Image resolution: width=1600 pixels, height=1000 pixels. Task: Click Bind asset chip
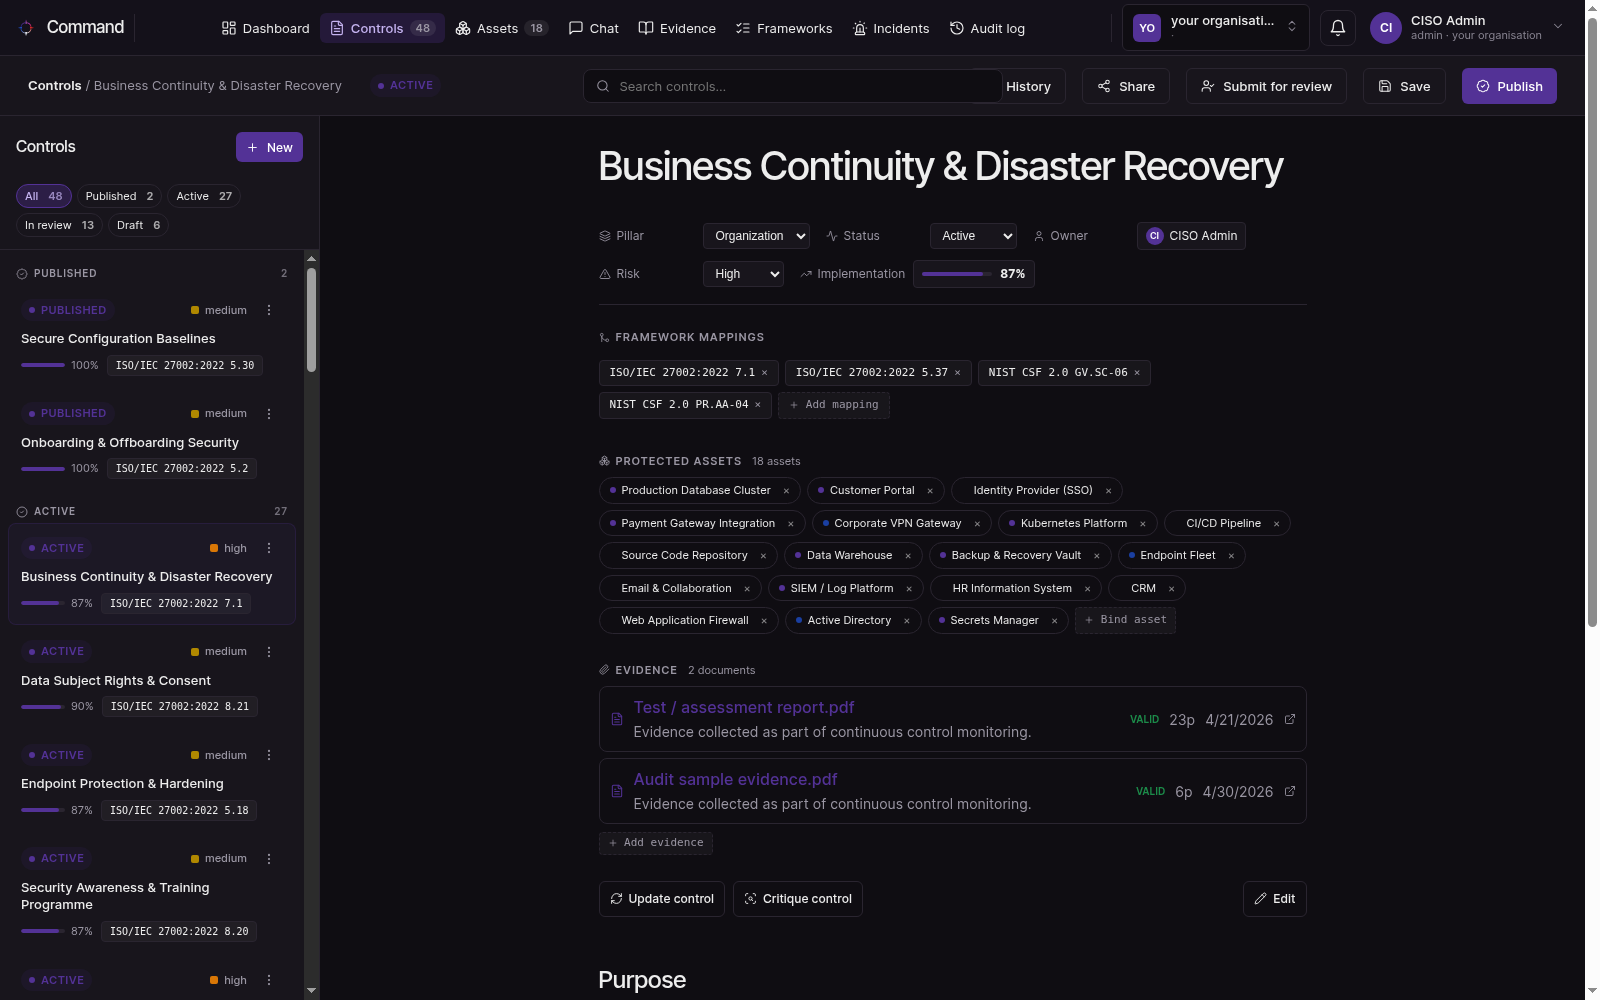pyautogui.click(x=1125, y=620)
